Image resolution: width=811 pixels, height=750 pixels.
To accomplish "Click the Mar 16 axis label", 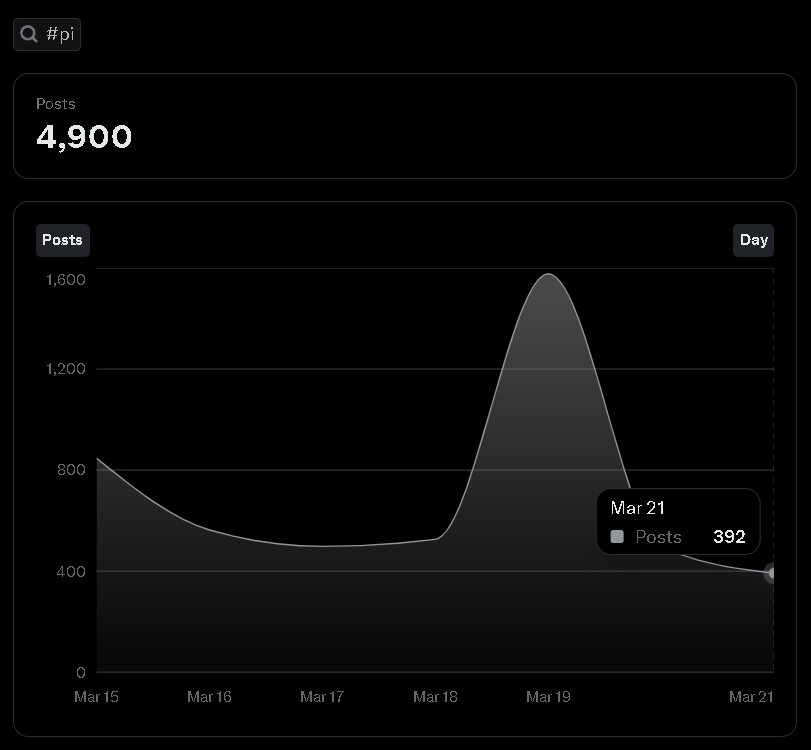I will click(x=209, y=697).
